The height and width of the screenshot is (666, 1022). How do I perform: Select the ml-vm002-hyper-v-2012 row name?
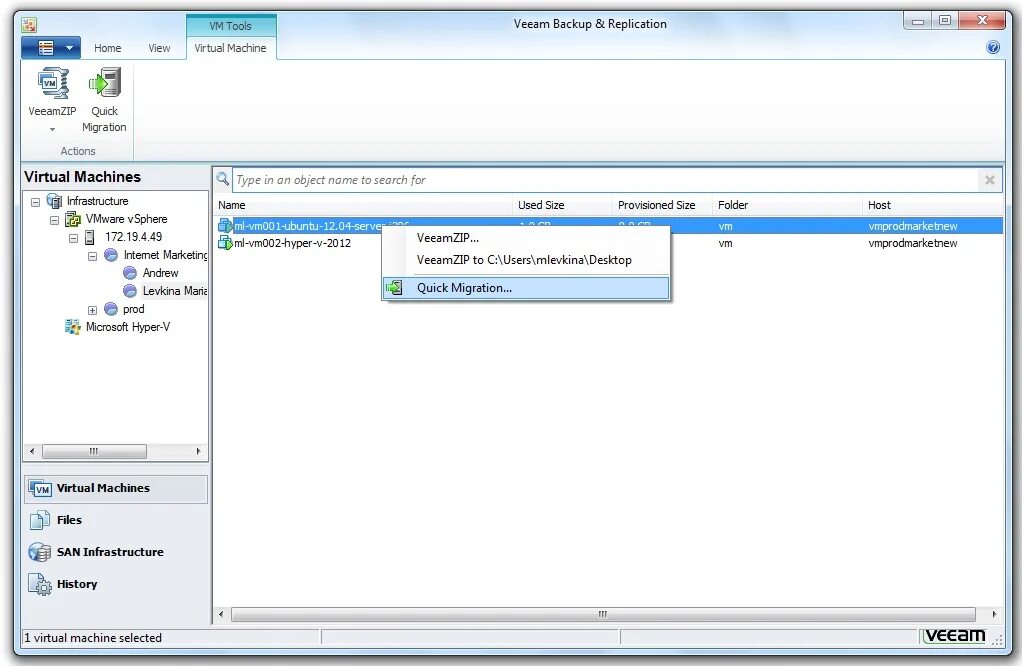coord(292,243)
